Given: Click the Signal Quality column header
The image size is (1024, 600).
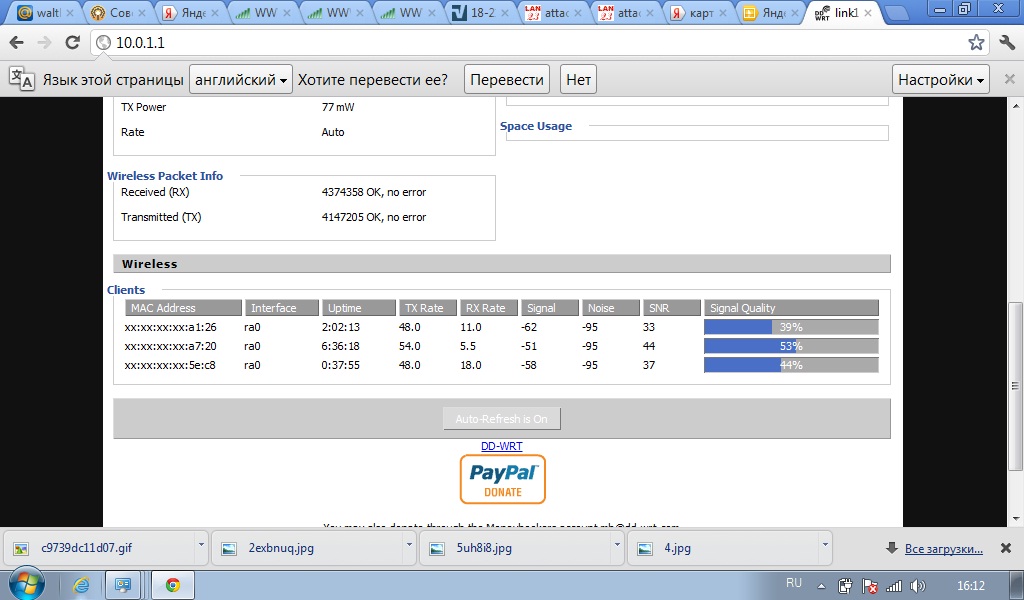Looking at the screenshot, I should pos(791,308).
